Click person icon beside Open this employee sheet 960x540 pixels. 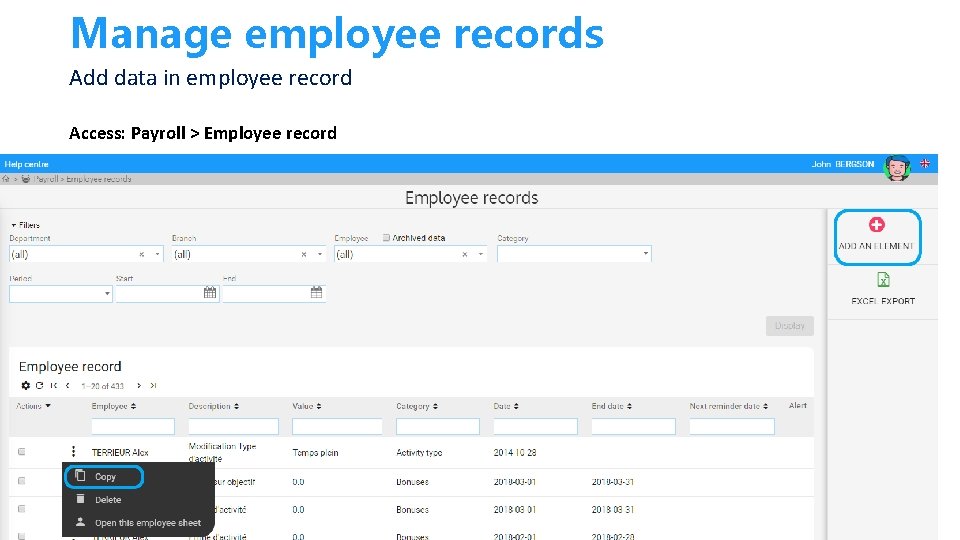click(80, 522)
